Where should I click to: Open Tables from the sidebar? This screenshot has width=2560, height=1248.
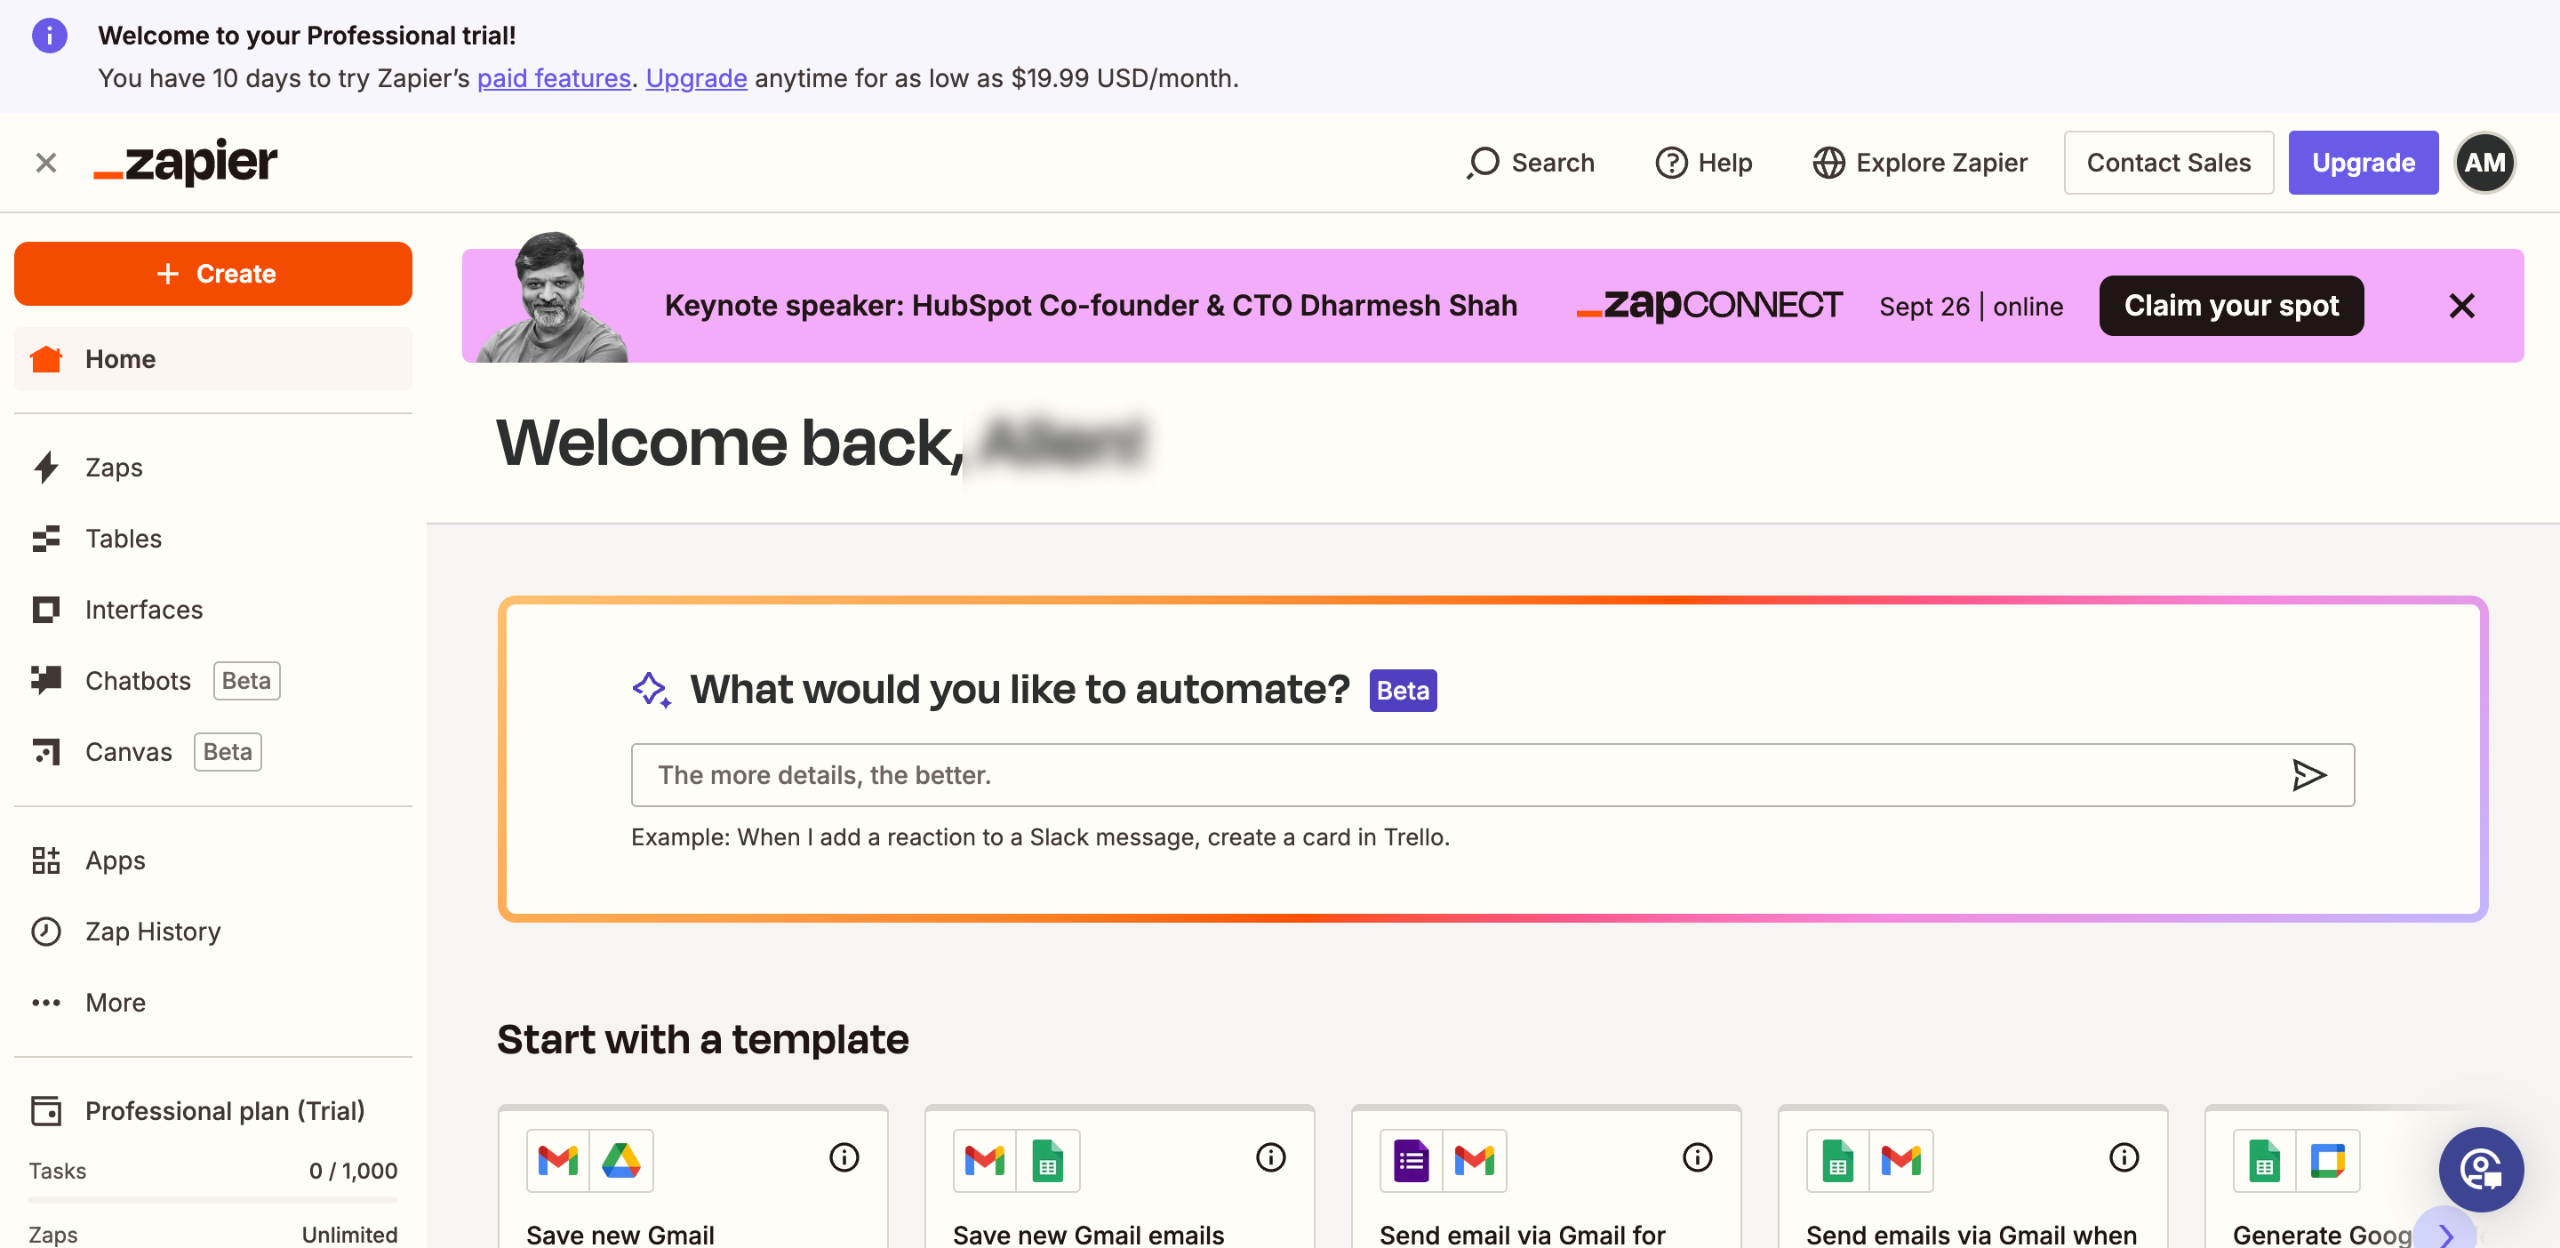[x=123, y=538]
